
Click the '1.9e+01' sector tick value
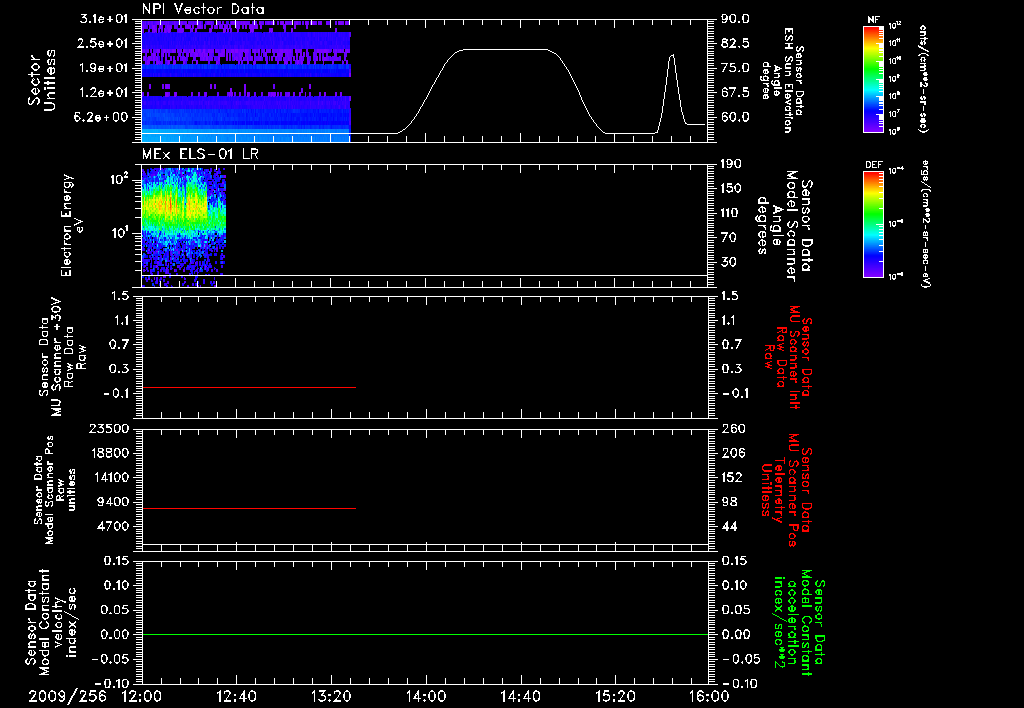[101, 68]
